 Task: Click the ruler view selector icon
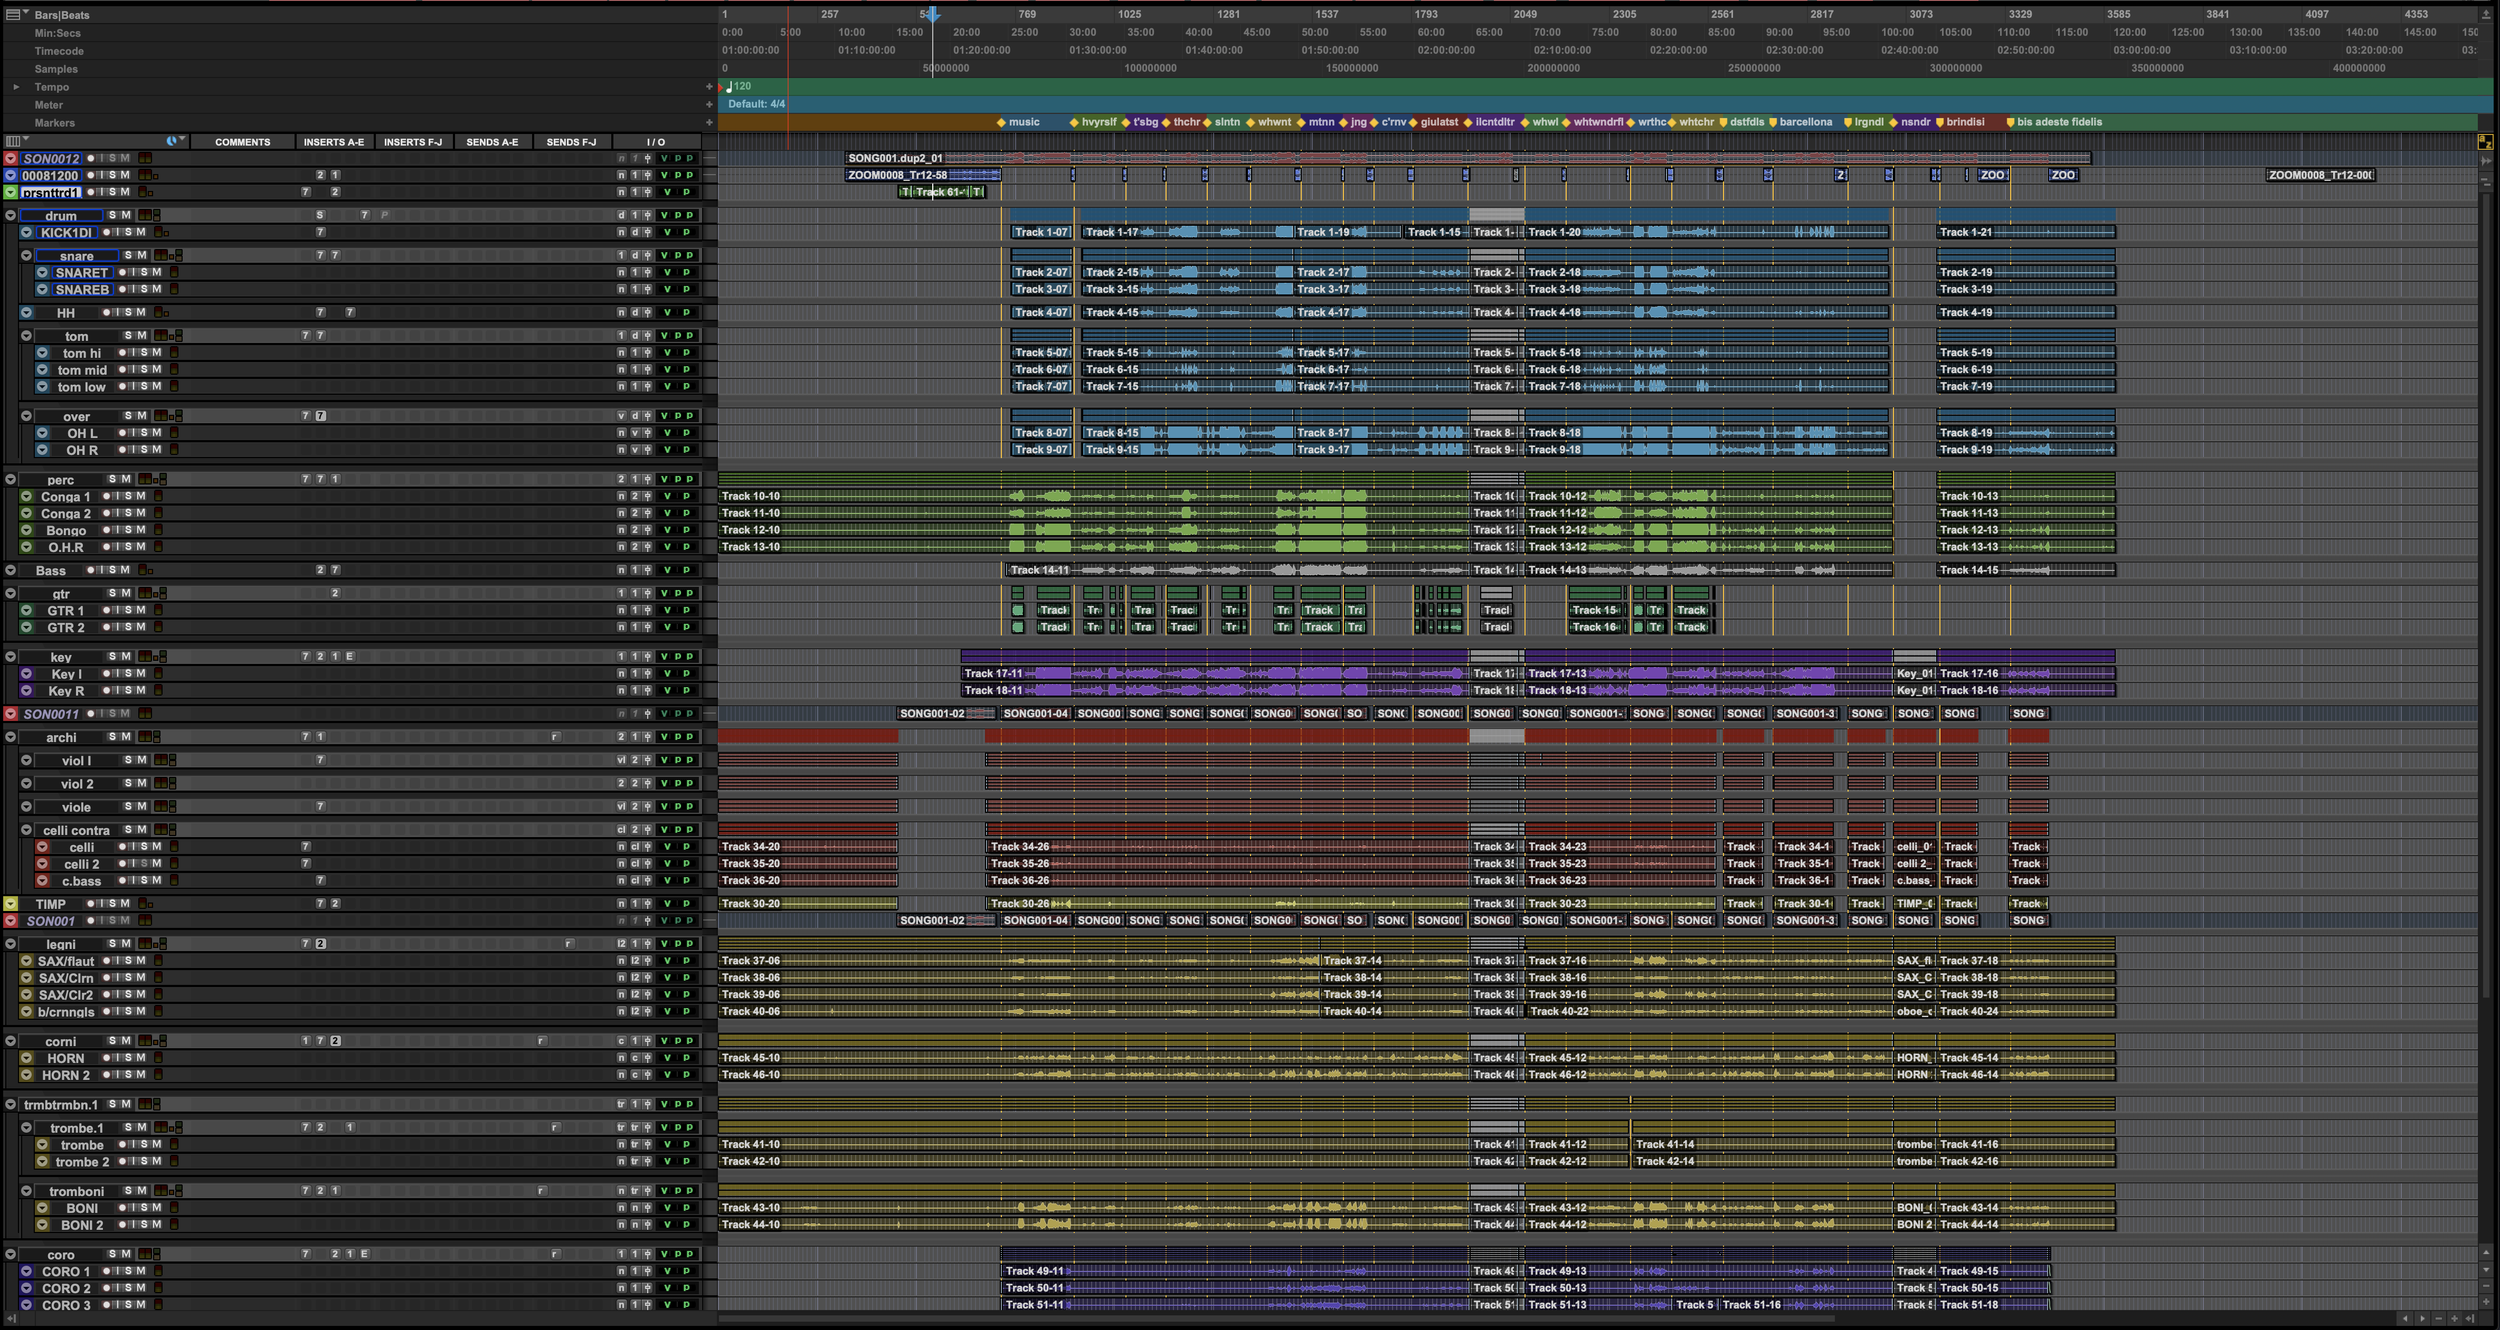pyautogui.click(x=13, y=14)
